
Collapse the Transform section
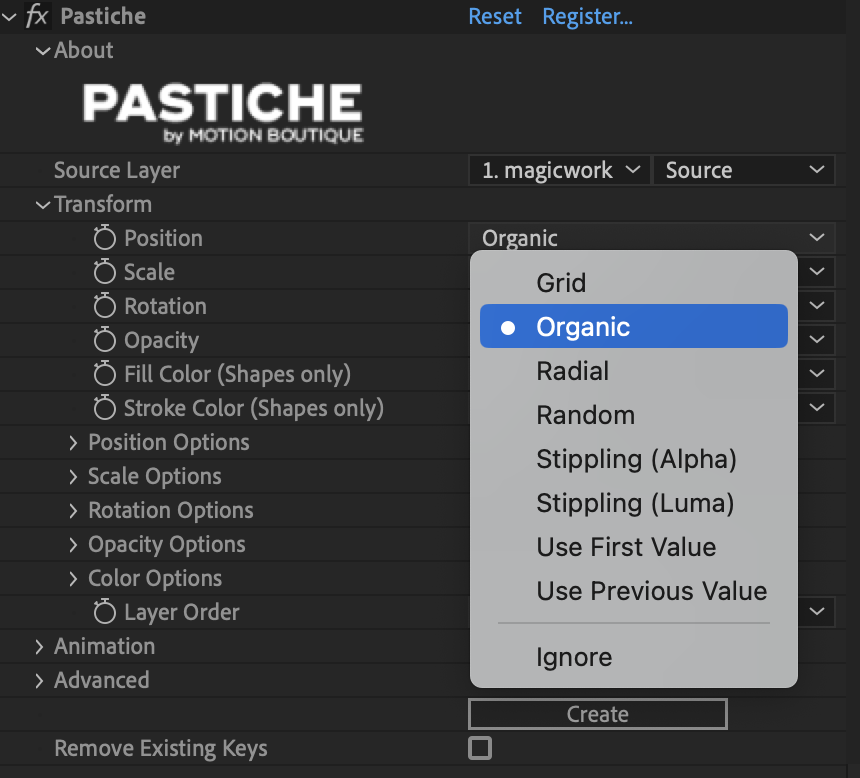tap(42, 204)
